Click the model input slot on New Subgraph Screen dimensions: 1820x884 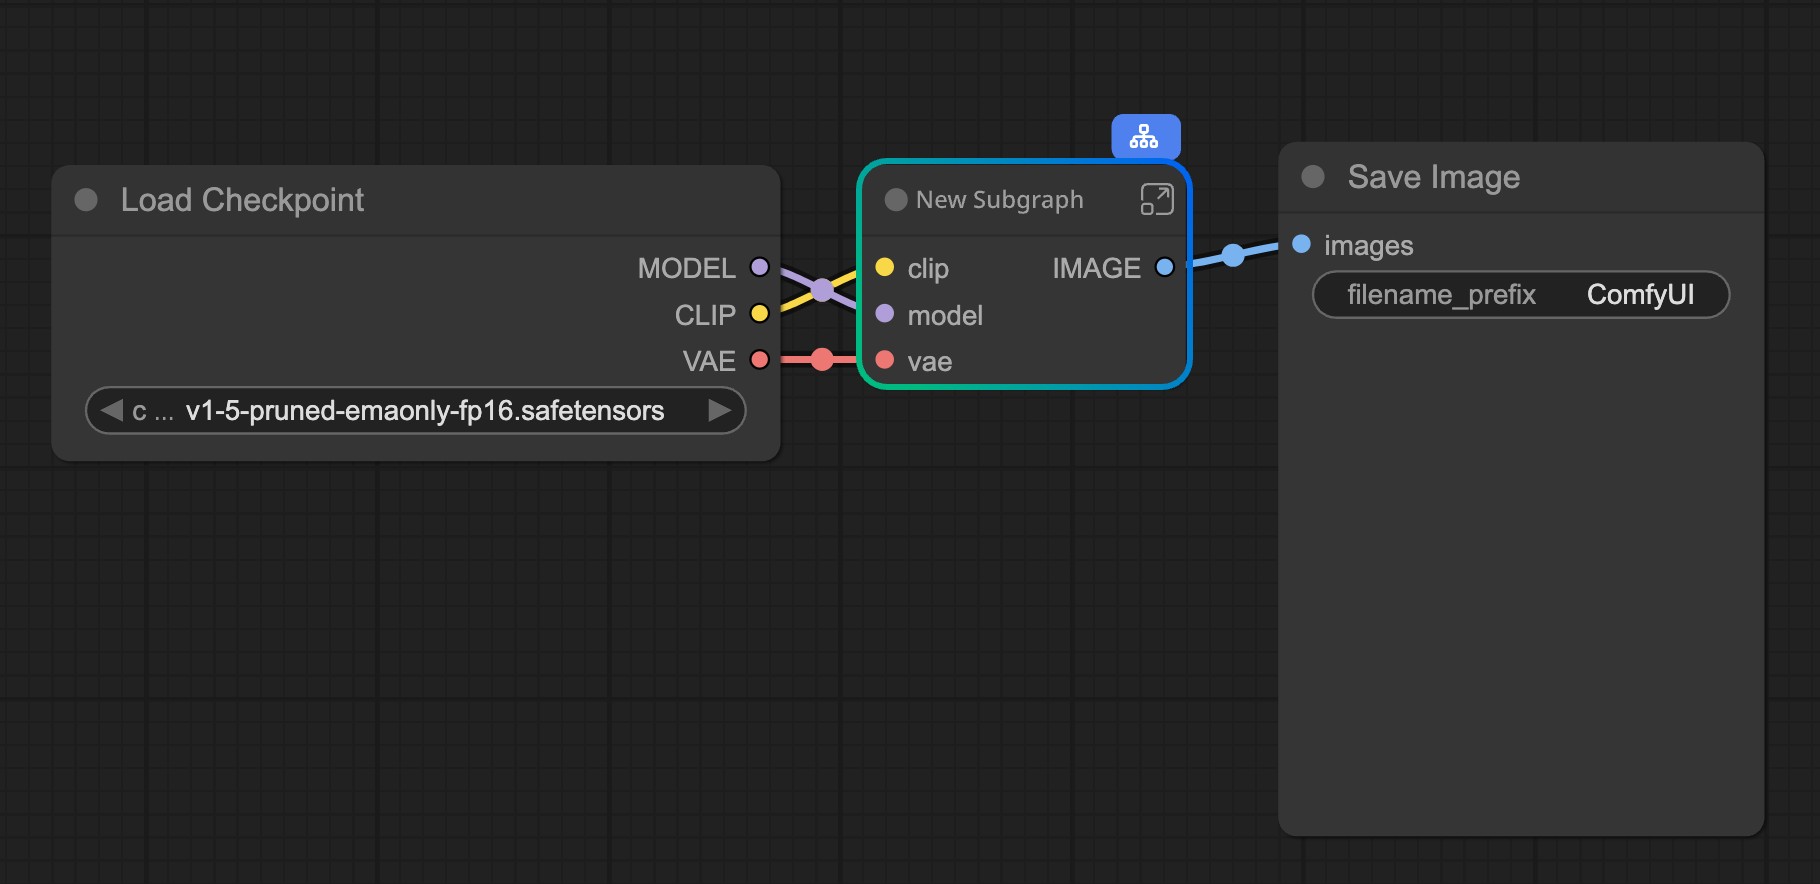885,314
